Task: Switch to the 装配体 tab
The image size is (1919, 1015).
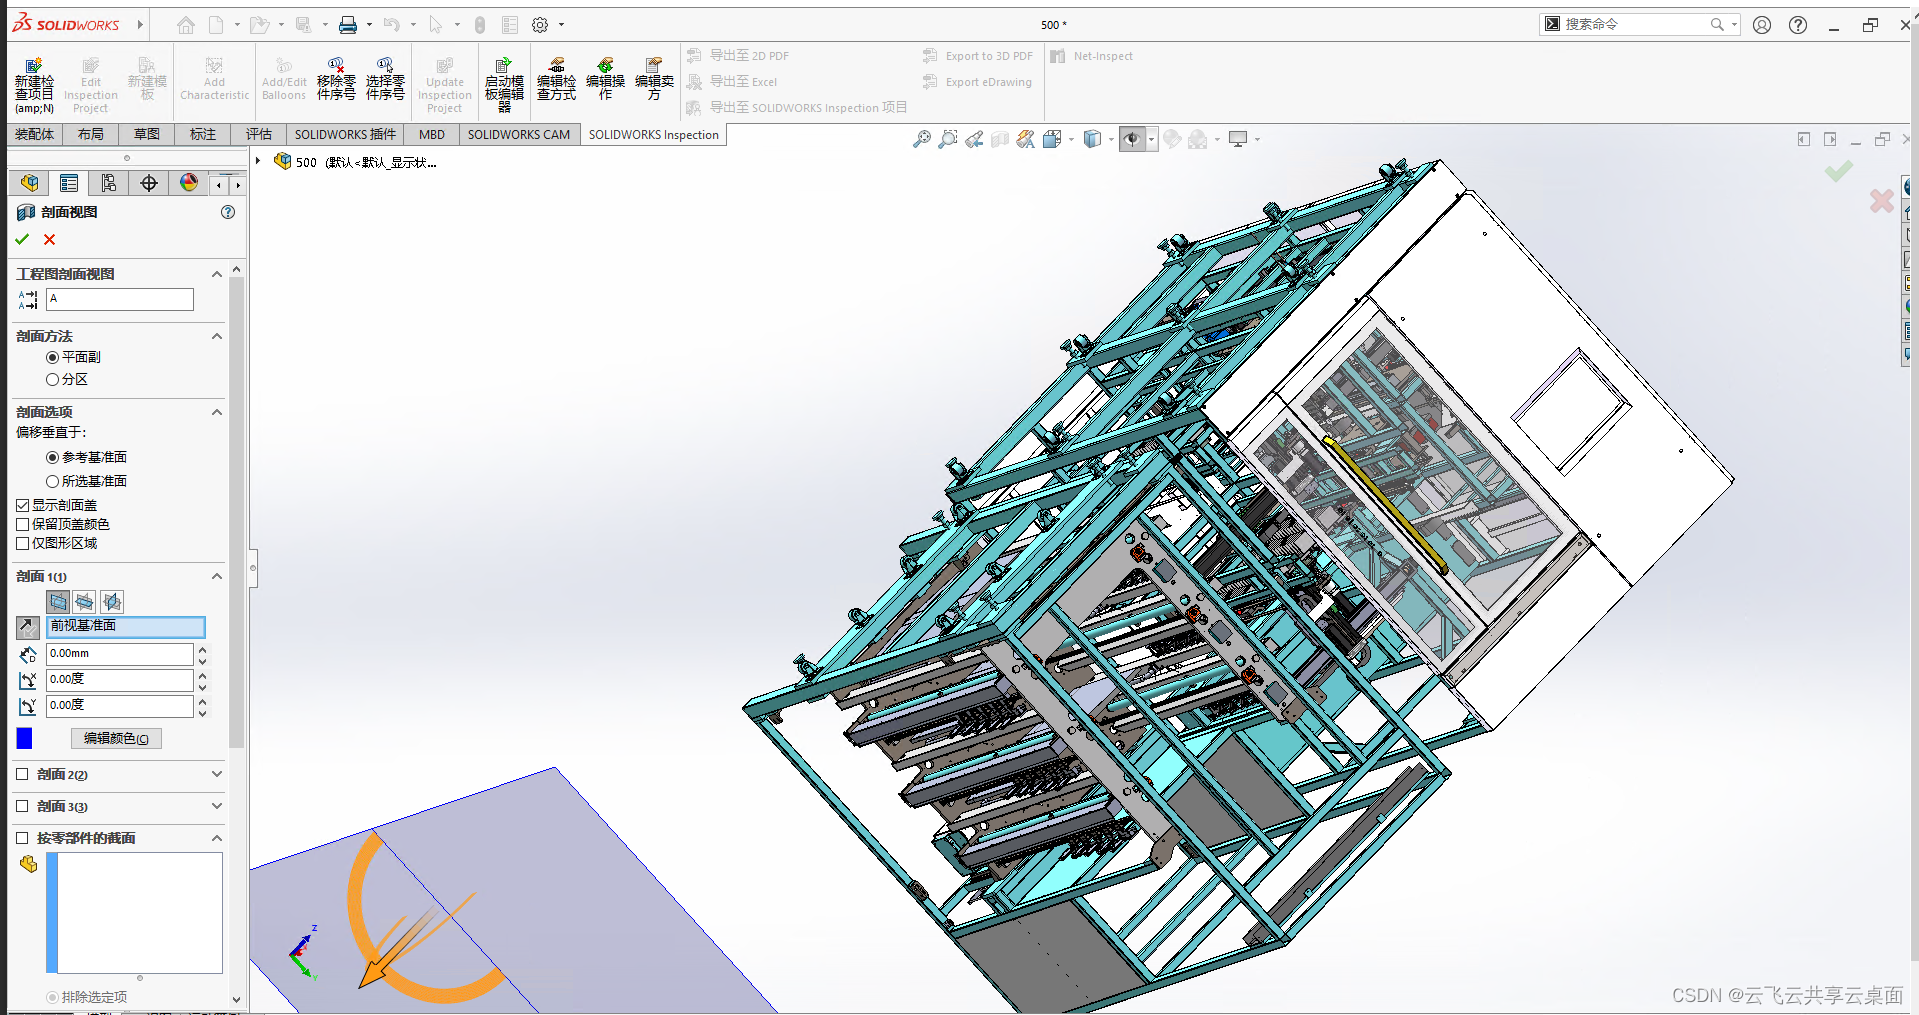Action: click(34, 134)
